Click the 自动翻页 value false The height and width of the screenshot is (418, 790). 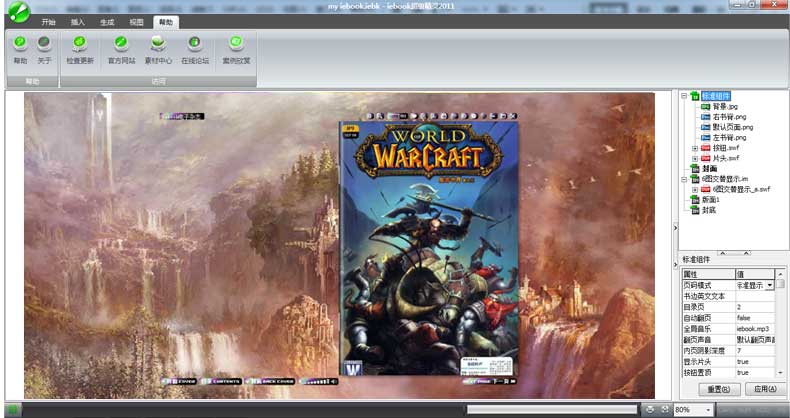pos(755,318)
